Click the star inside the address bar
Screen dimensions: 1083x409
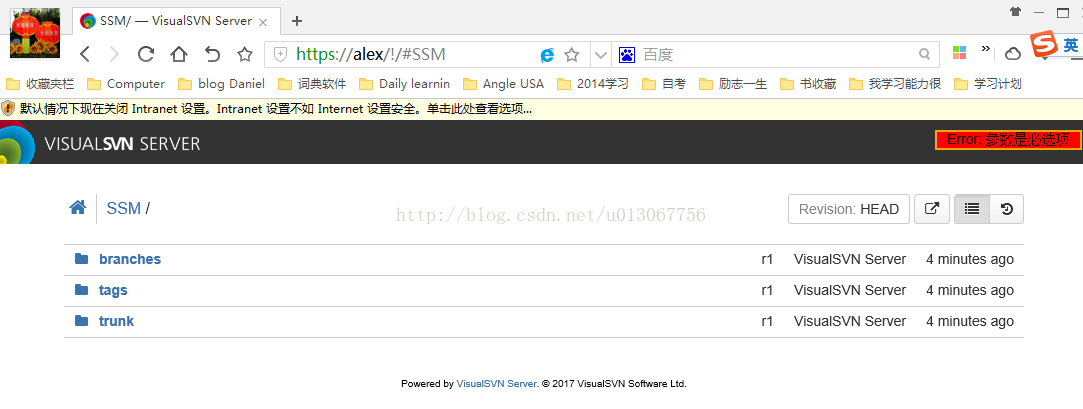tap(572, 55)
